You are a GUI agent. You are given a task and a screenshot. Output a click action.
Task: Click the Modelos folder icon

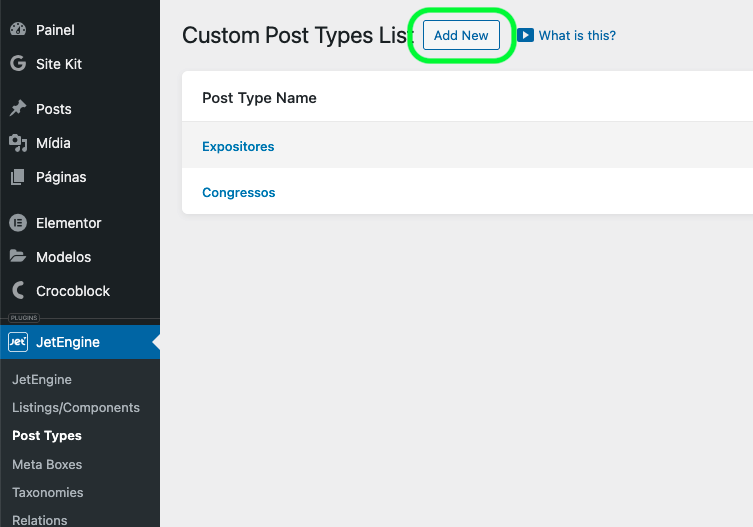[18, 257]
